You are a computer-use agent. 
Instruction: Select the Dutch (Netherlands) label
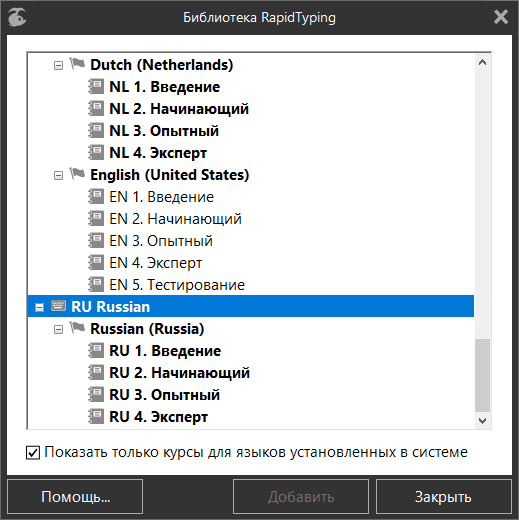162,65
